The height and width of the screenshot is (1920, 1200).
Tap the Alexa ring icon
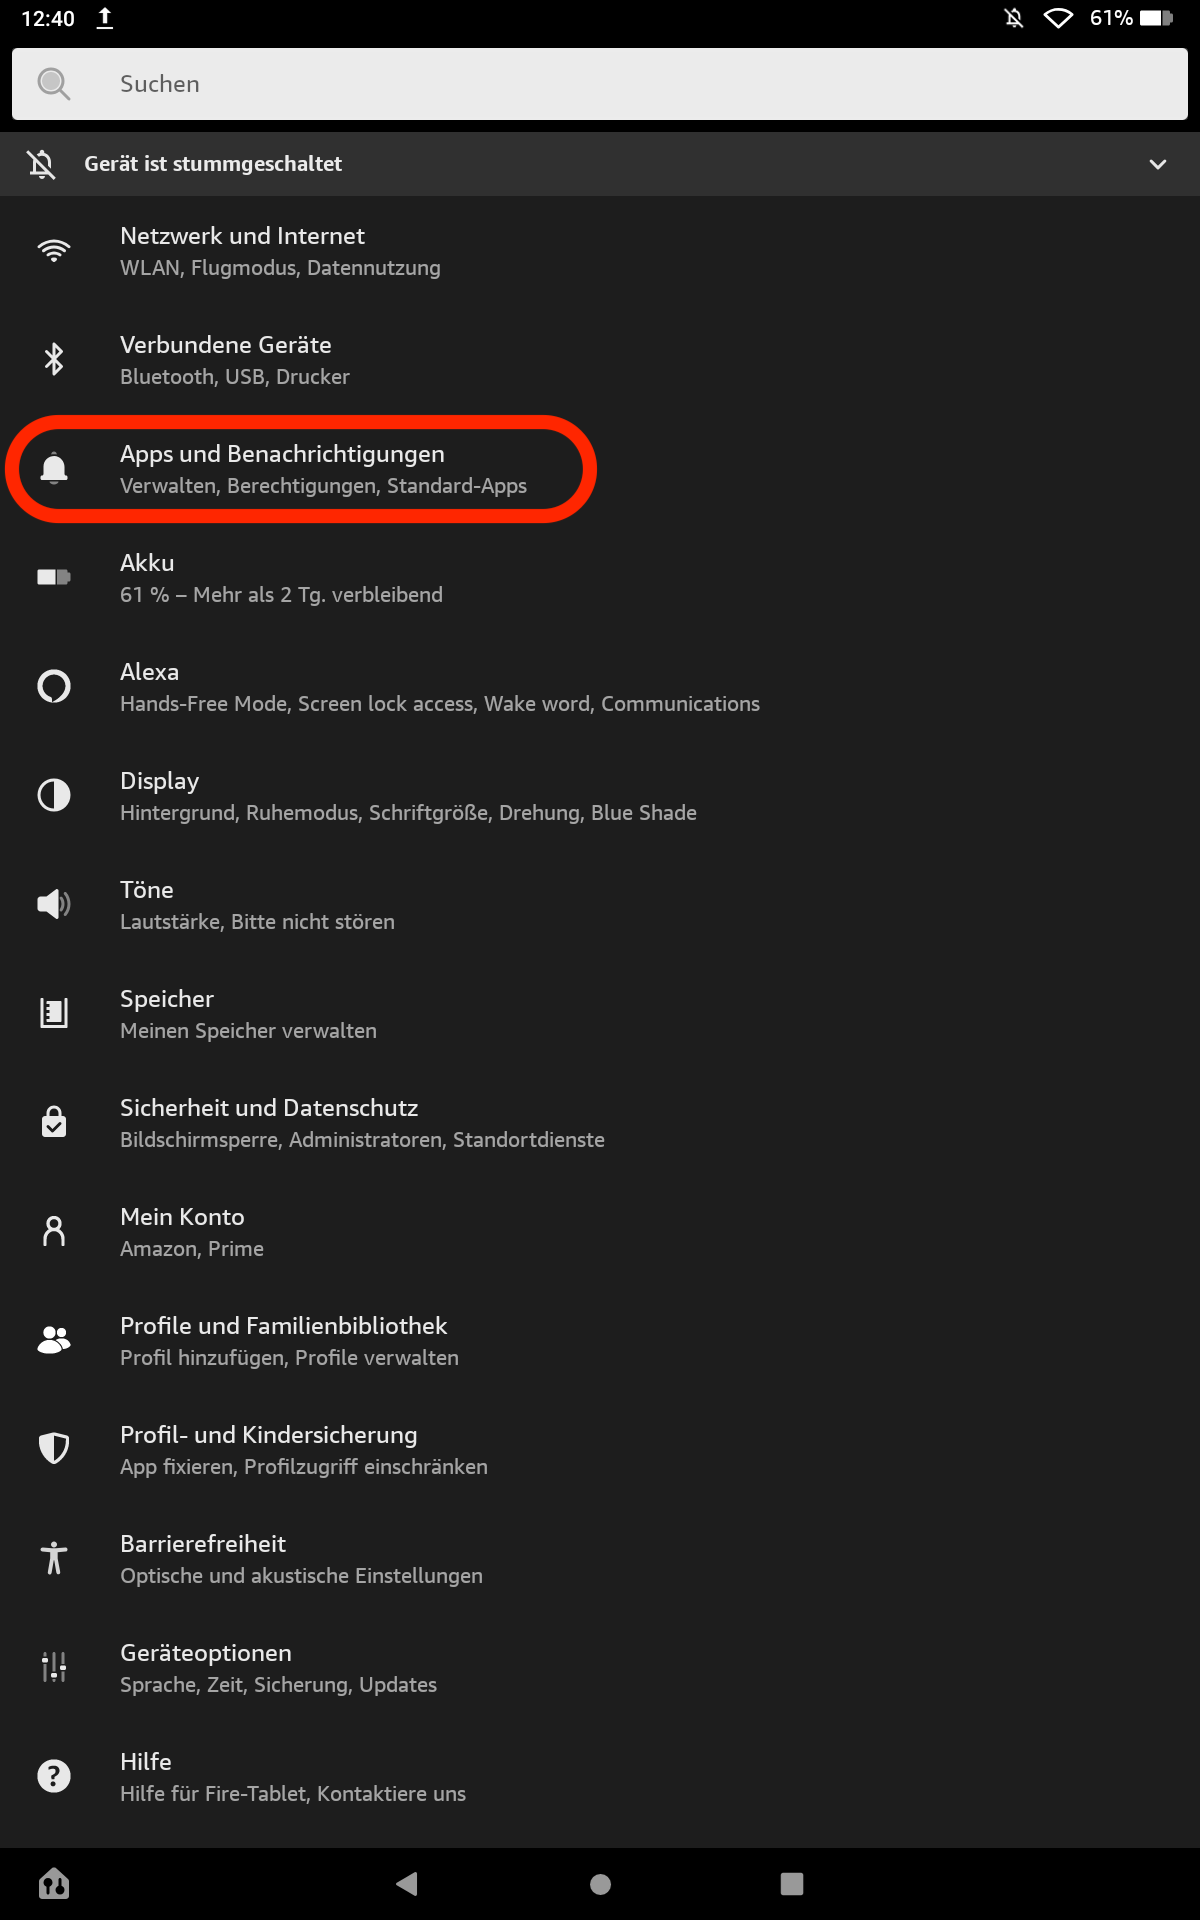click(x=54, y=686)
